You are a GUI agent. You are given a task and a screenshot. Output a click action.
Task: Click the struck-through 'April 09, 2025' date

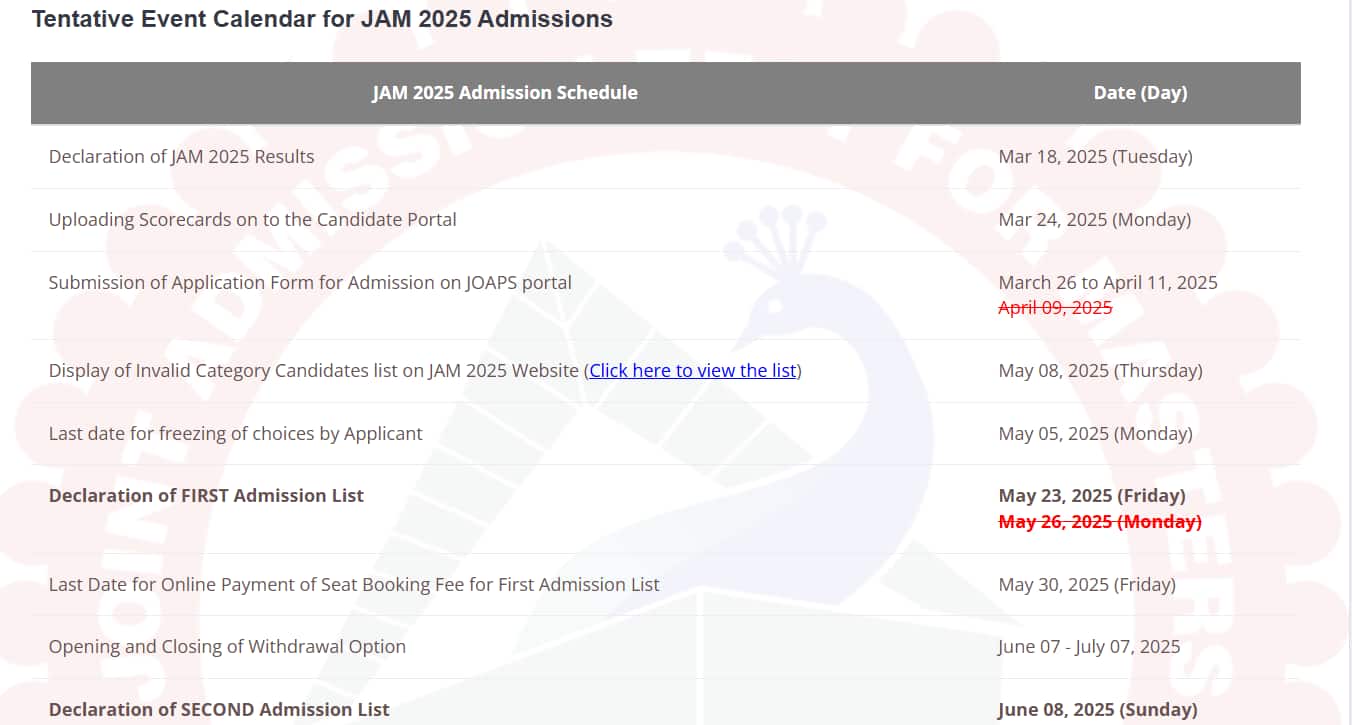pyautogui.click(x=1055, y=308)
